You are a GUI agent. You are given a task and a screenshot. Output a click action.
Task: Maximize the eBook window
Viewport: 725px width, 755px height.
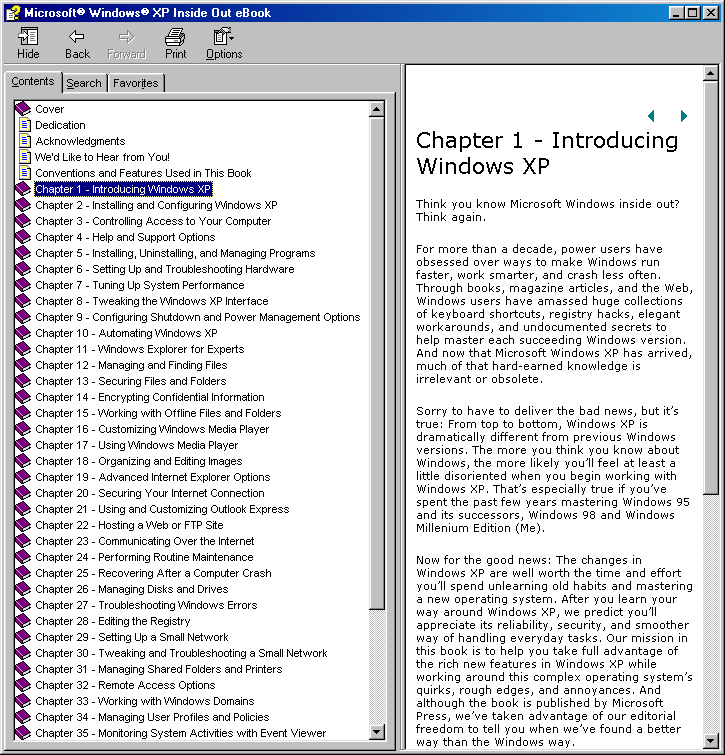(692, 13)
